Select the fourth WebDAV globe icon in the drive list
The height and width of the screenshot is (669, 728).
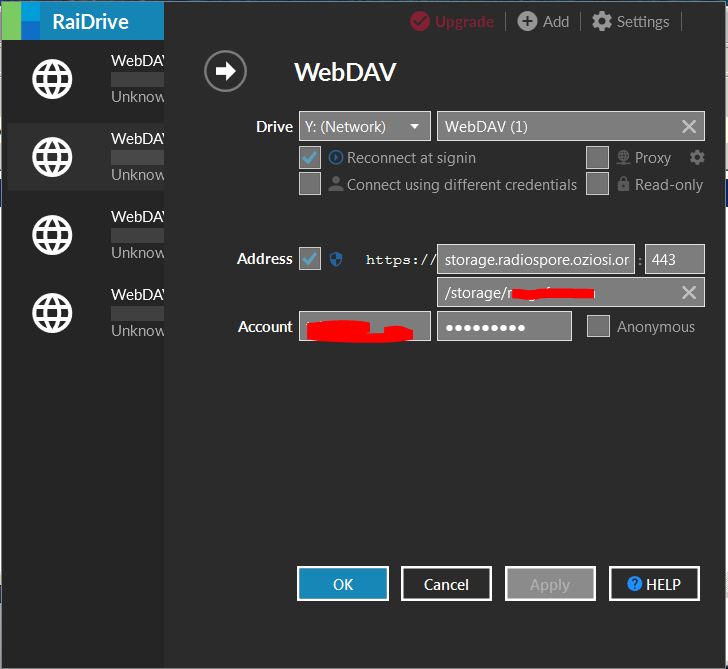[52, 313]
